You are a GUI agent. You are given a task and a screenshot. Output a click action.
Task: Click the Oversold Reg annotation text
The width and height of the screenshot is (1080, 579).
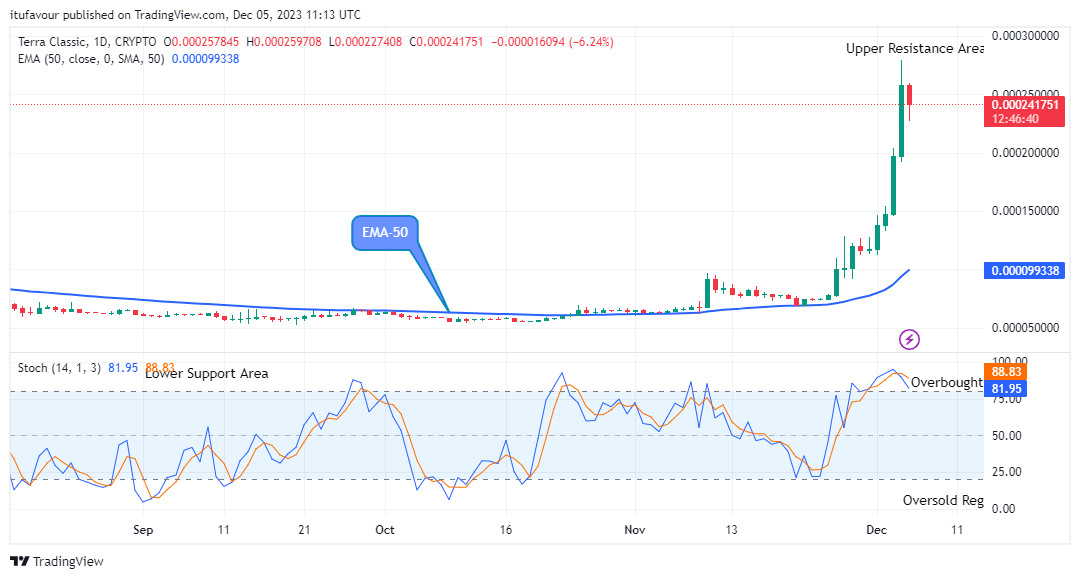tap(943, 501)
